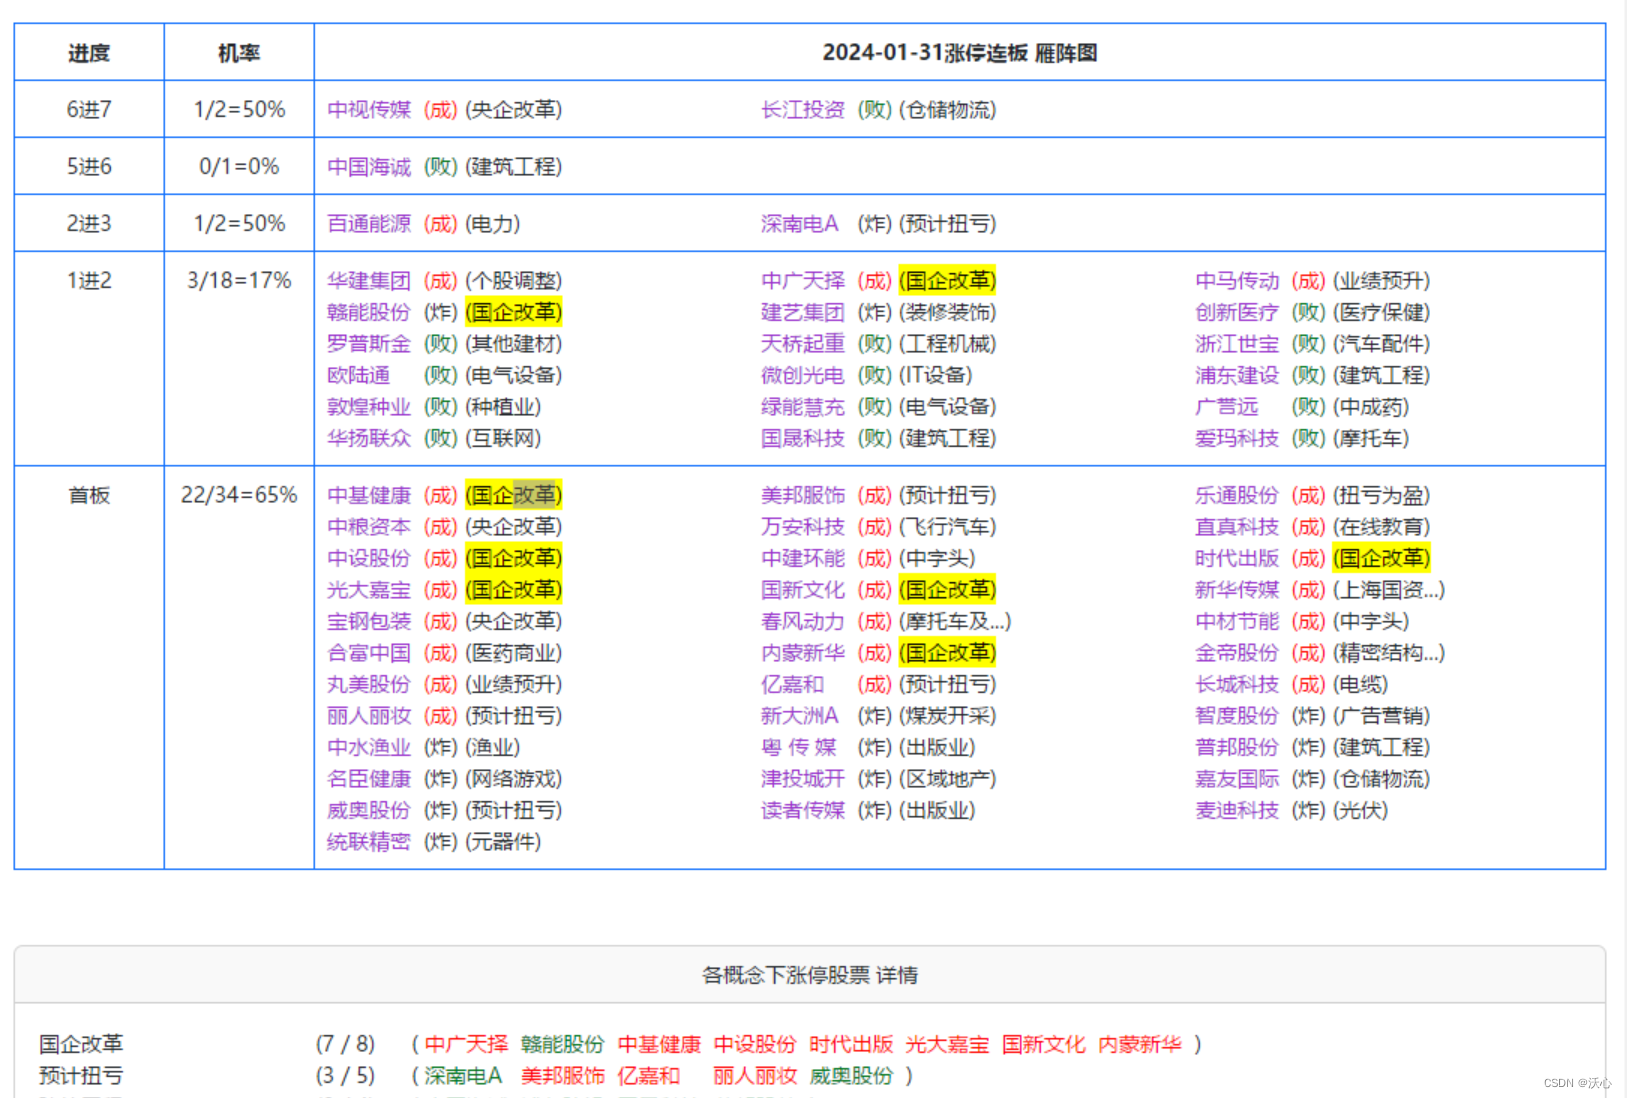1627x1098 pixels.
Task: Select 敦煌种业 stock name
Action: [369, 407]
